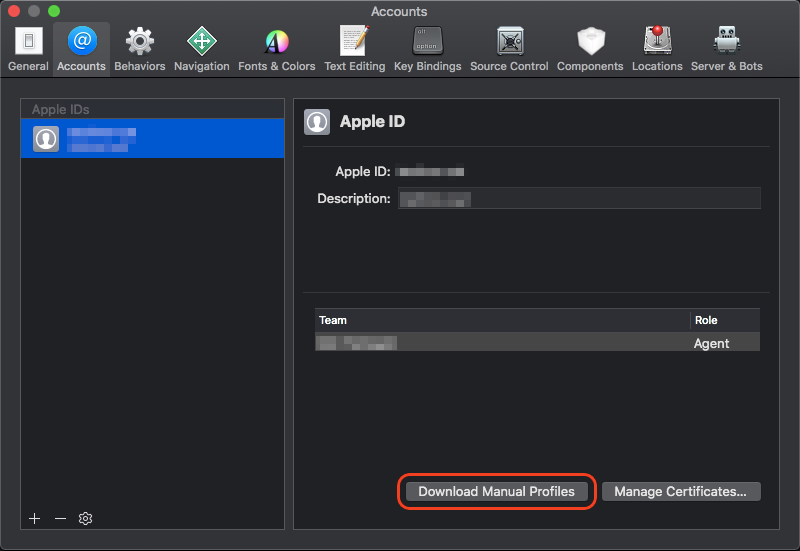This screenshot has height=551, width=800.
Task: Open the account actions gear menu
Action: [85, 518]
